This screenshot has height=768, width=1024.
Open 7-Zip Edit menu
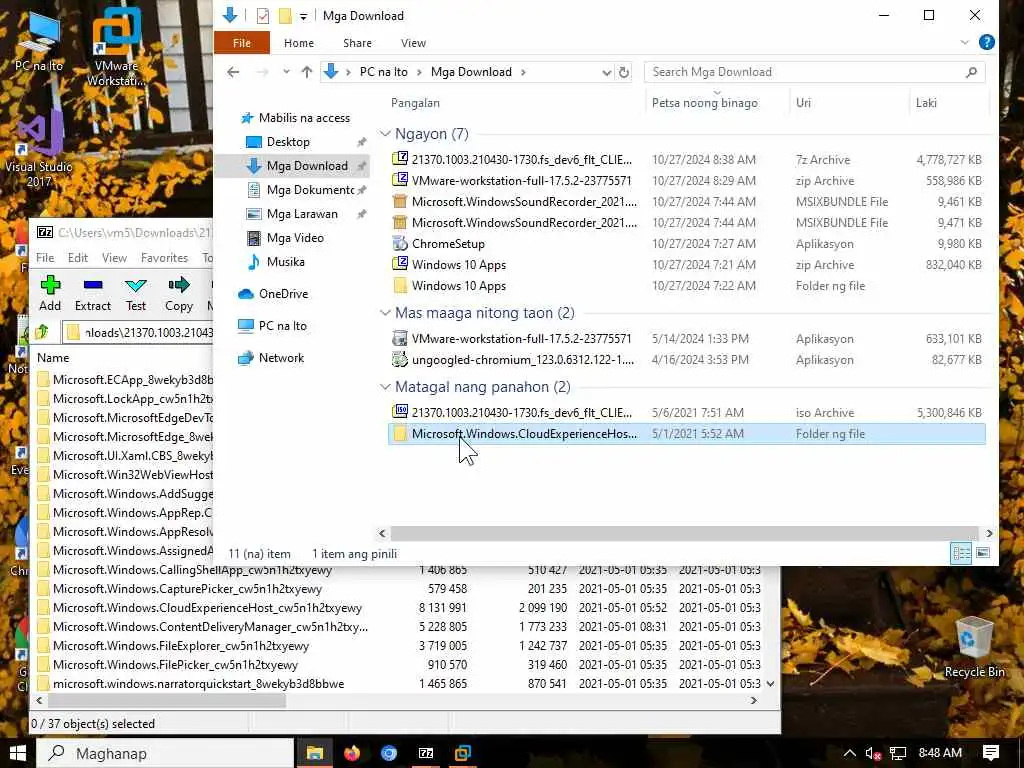pyautogui.click(x=78, y=258)
